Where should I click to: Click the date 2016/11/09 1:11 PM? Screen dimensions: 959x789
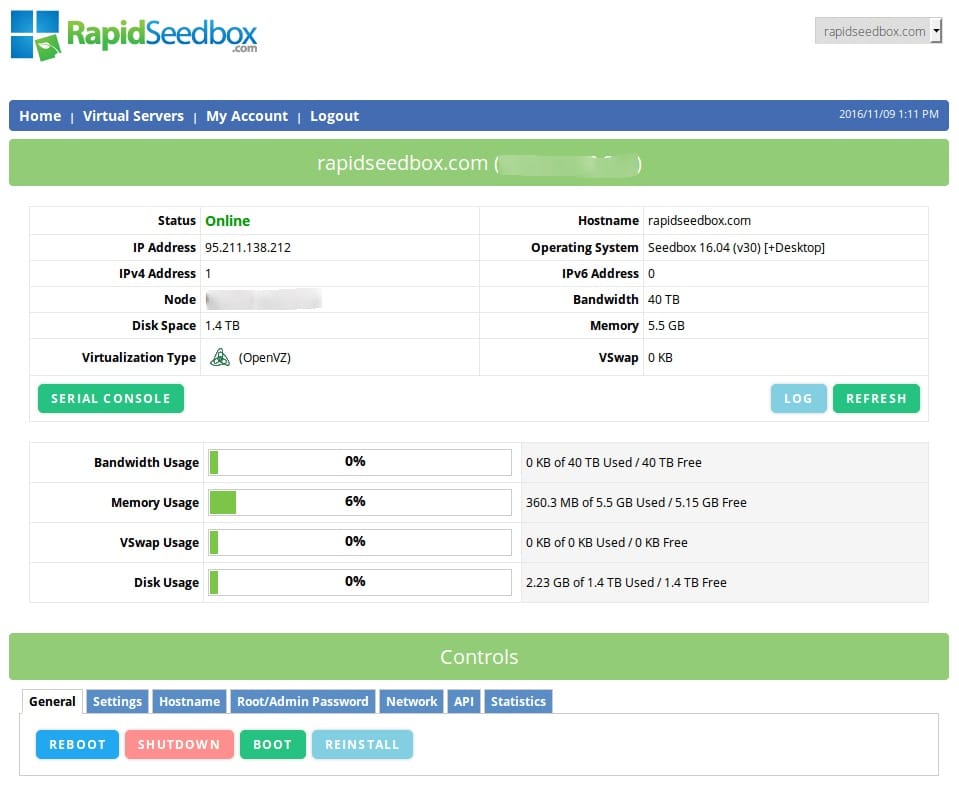pos(888,114)
